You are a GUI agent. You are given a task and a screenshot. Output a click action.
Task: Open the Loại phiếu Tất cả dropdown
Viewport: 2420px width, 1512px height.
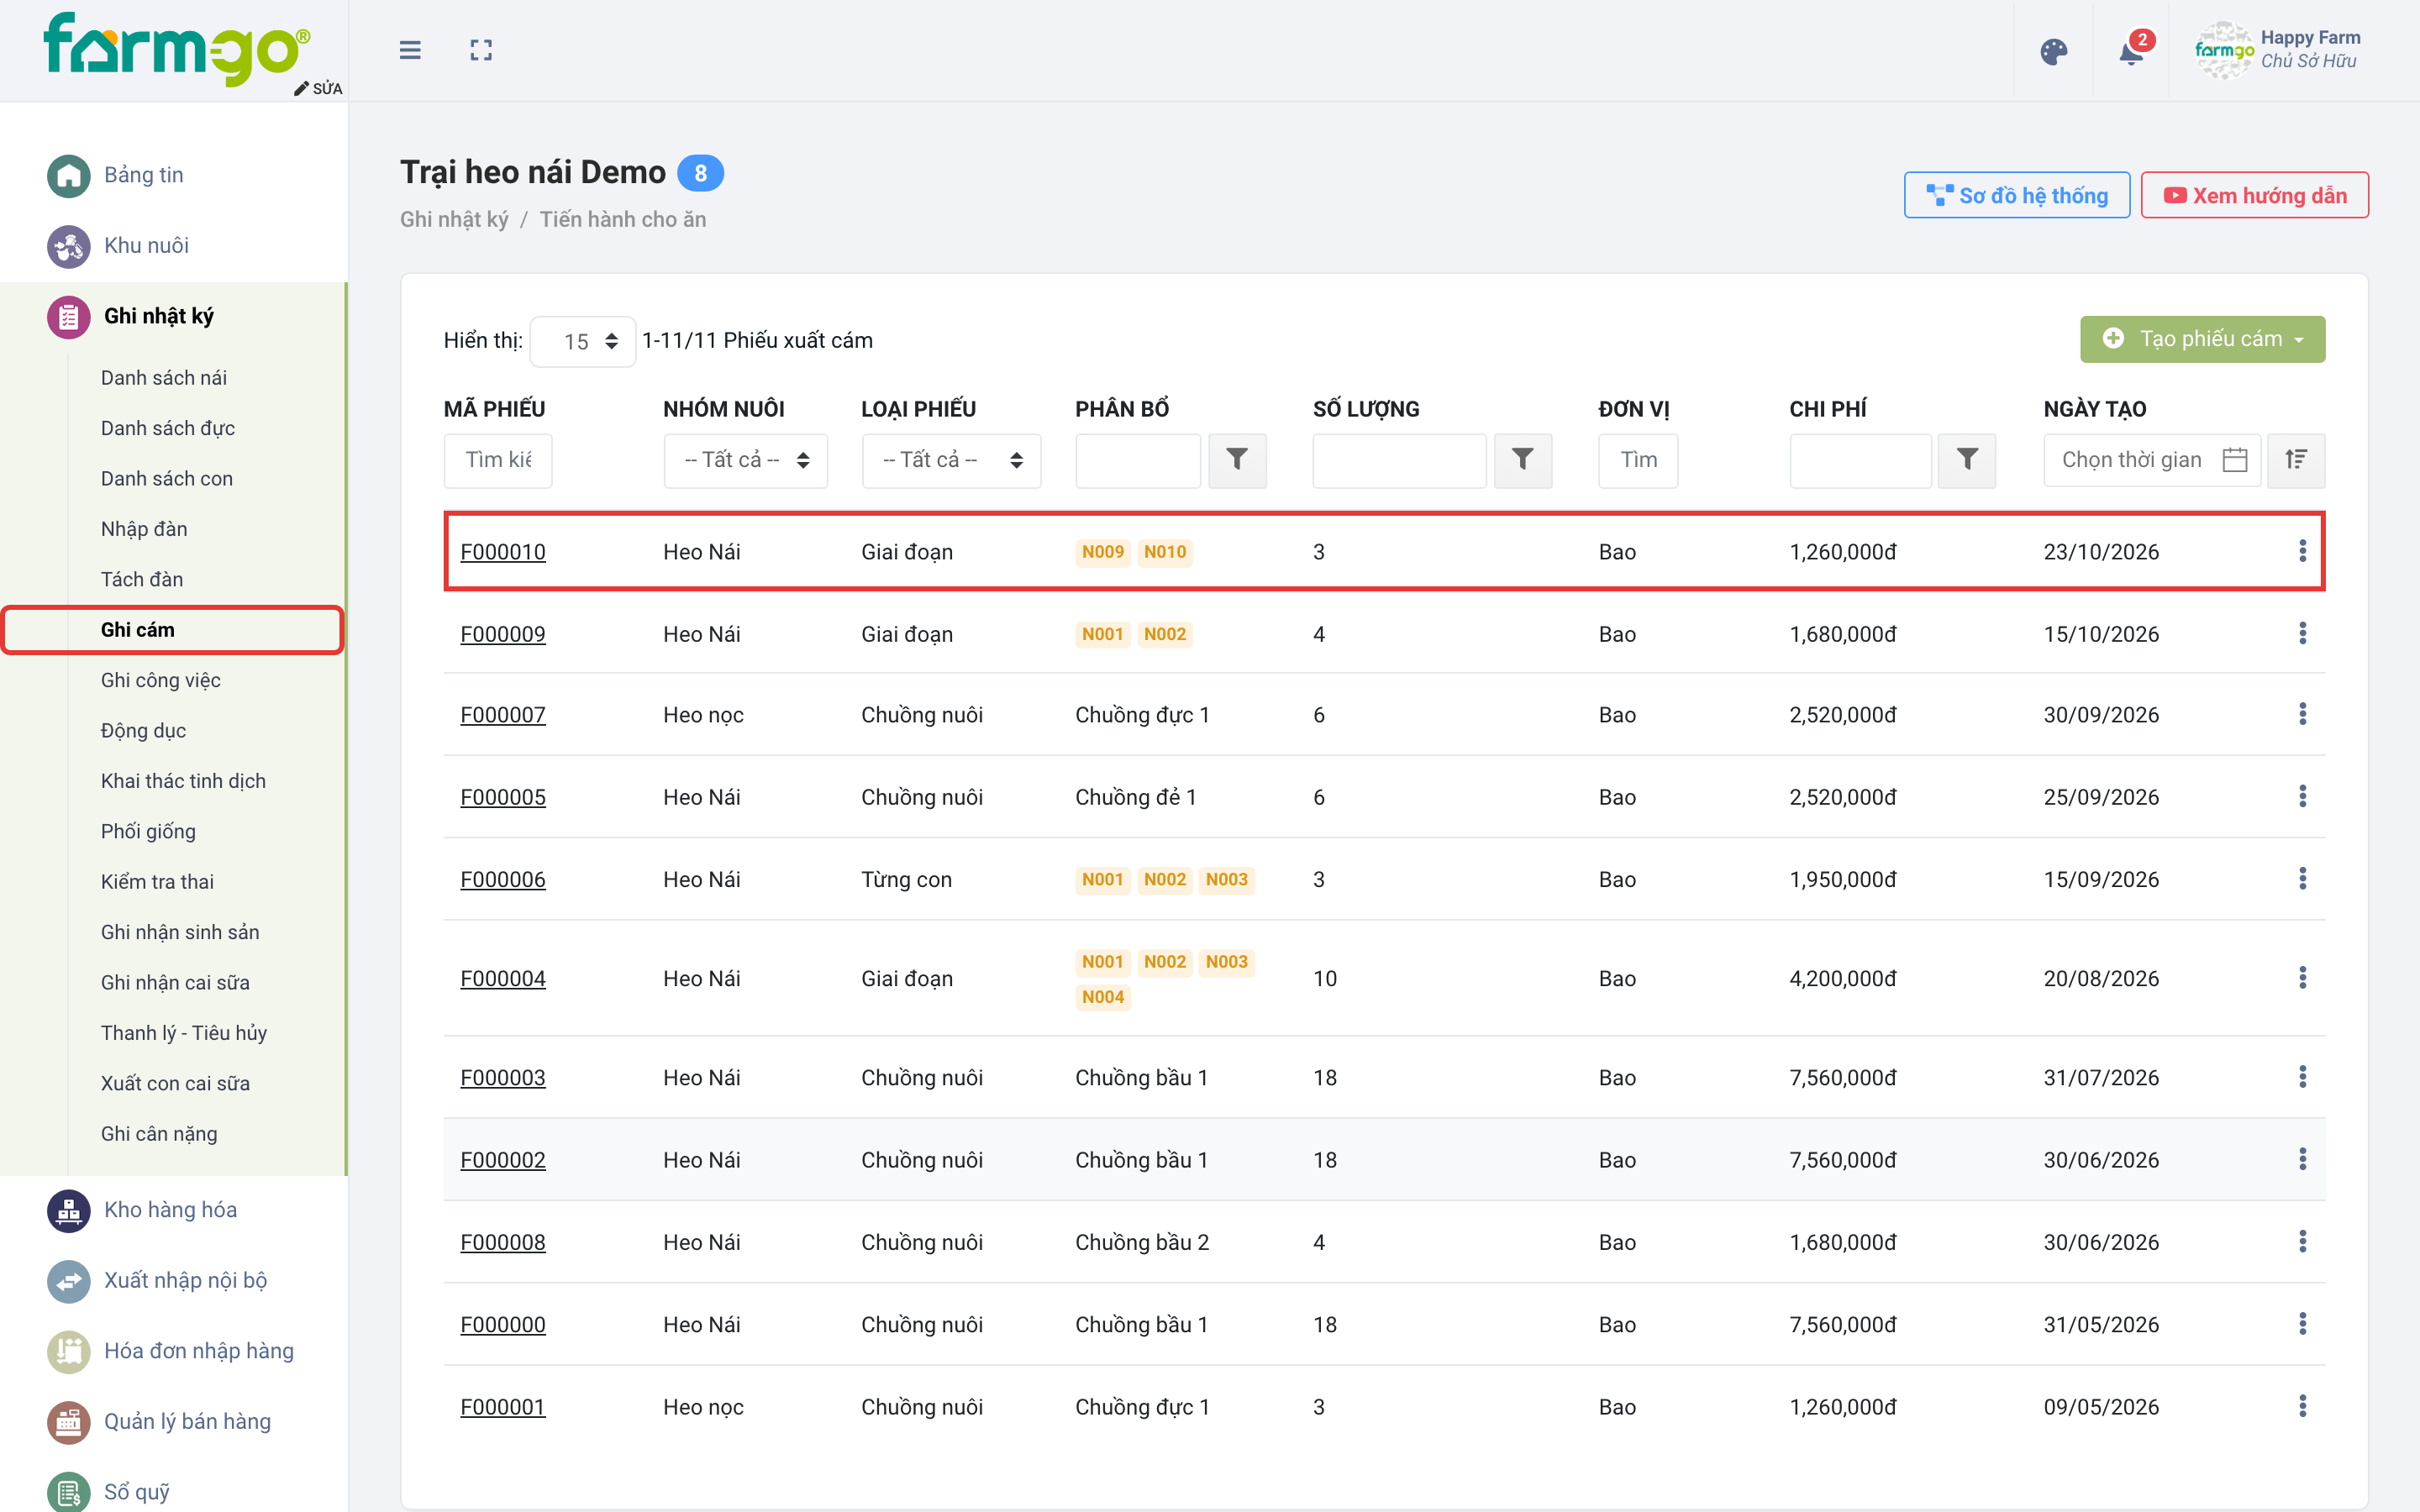pyautogui.click(x=951, y=460)
